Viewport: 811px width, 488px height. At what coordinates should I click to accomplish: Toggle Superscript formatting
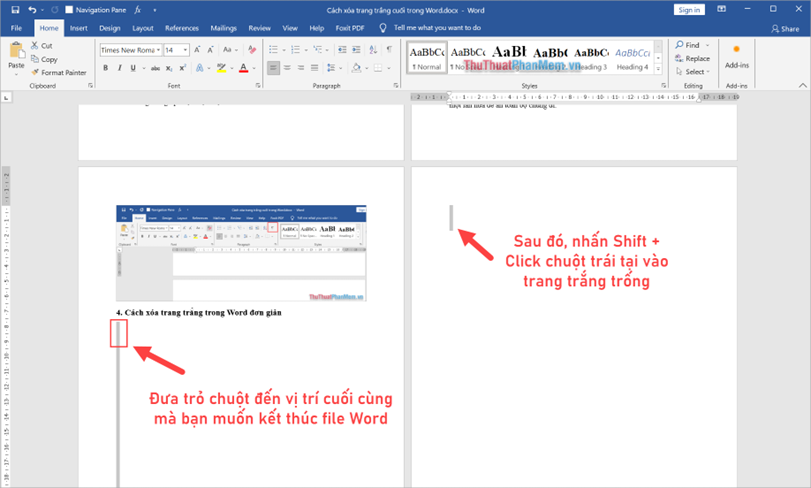pos(183,68)
